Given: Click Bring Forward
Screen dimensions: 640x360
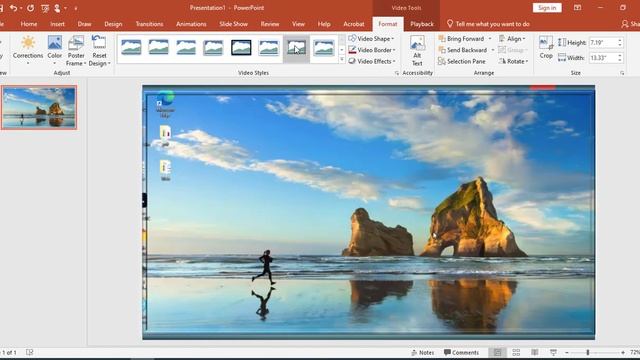Looking at the screenshot, I should tap(461, 38).
